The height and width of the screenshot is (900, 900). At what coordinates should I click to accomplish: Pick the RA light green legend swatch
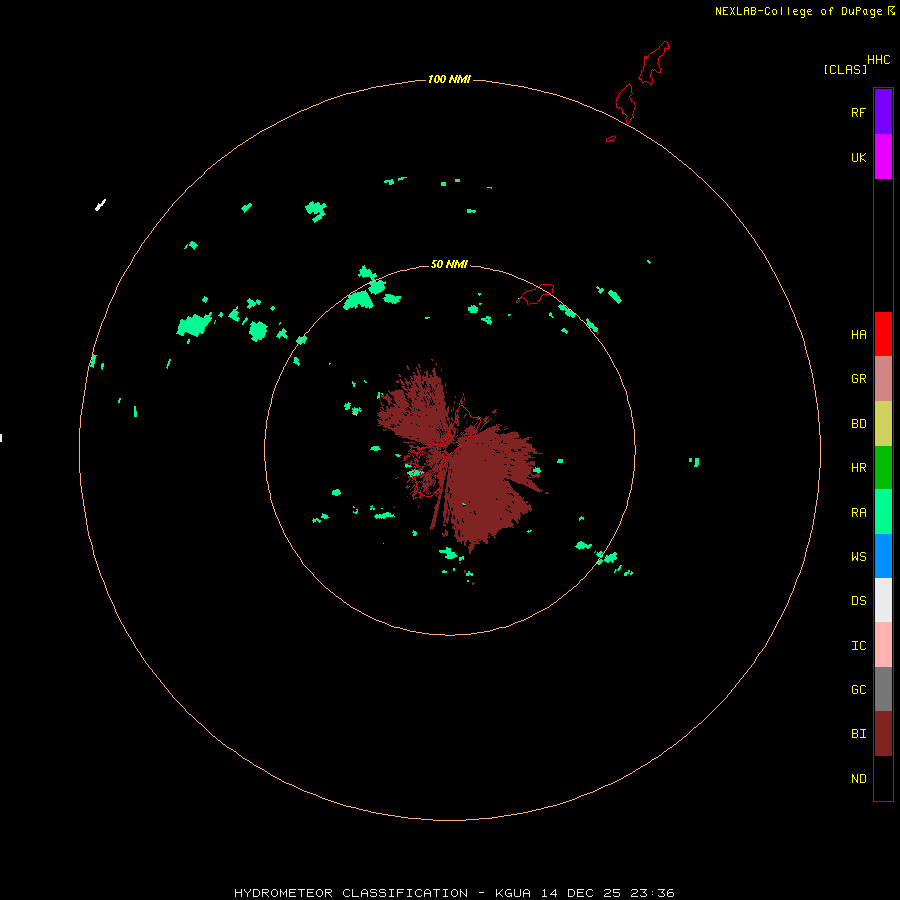pos(883,512)
